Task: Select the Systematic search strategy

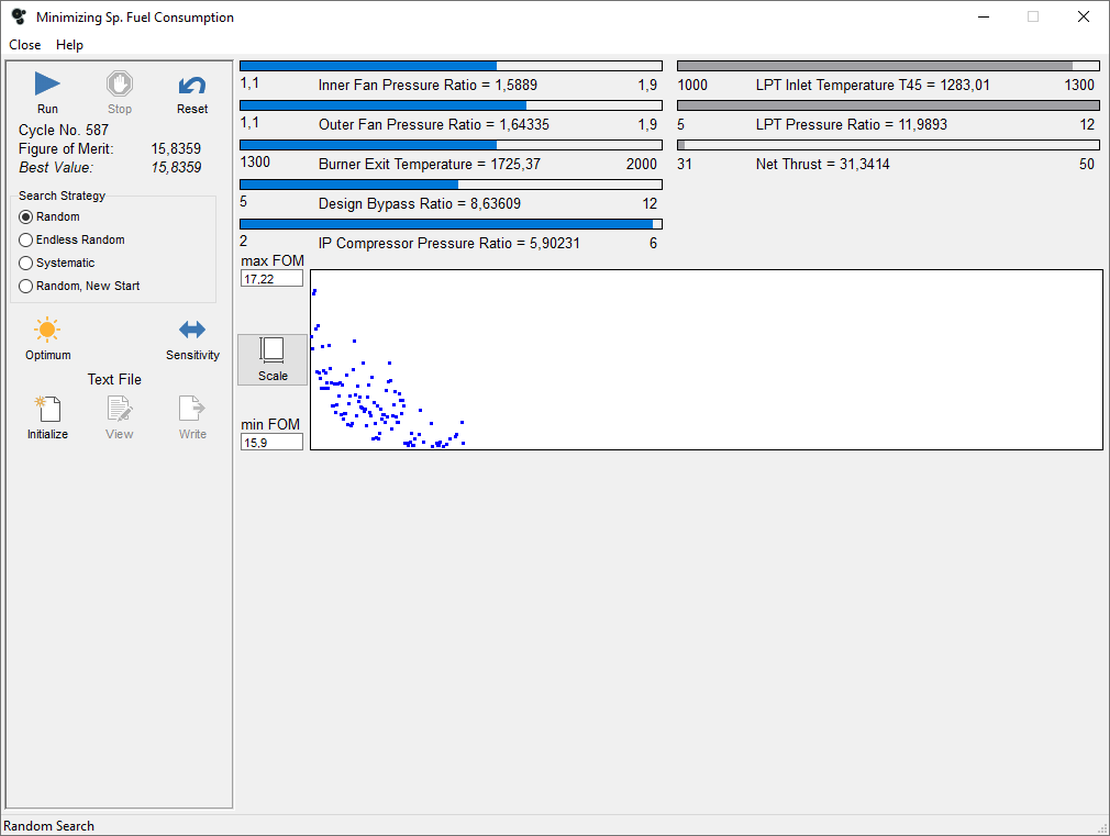Action: (27, 263)
